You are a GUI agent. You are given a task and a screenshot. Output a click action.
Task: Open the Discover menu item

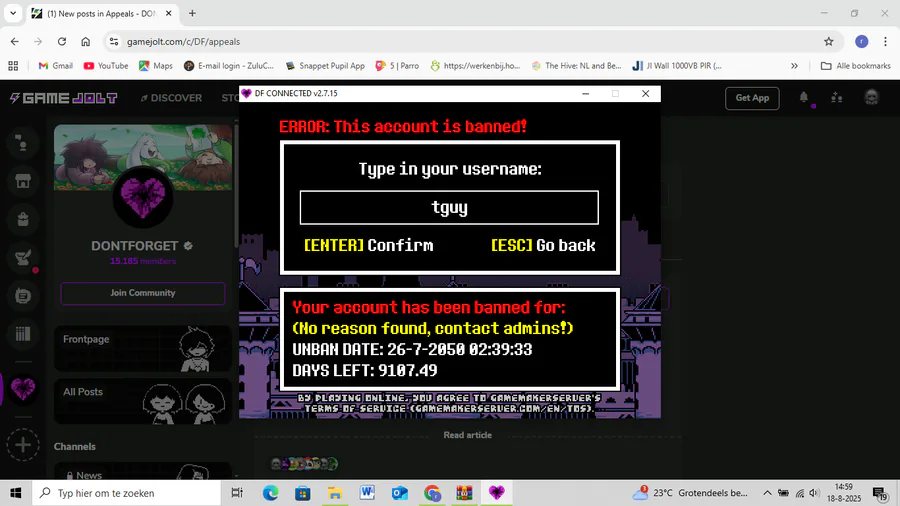(171, 98)
